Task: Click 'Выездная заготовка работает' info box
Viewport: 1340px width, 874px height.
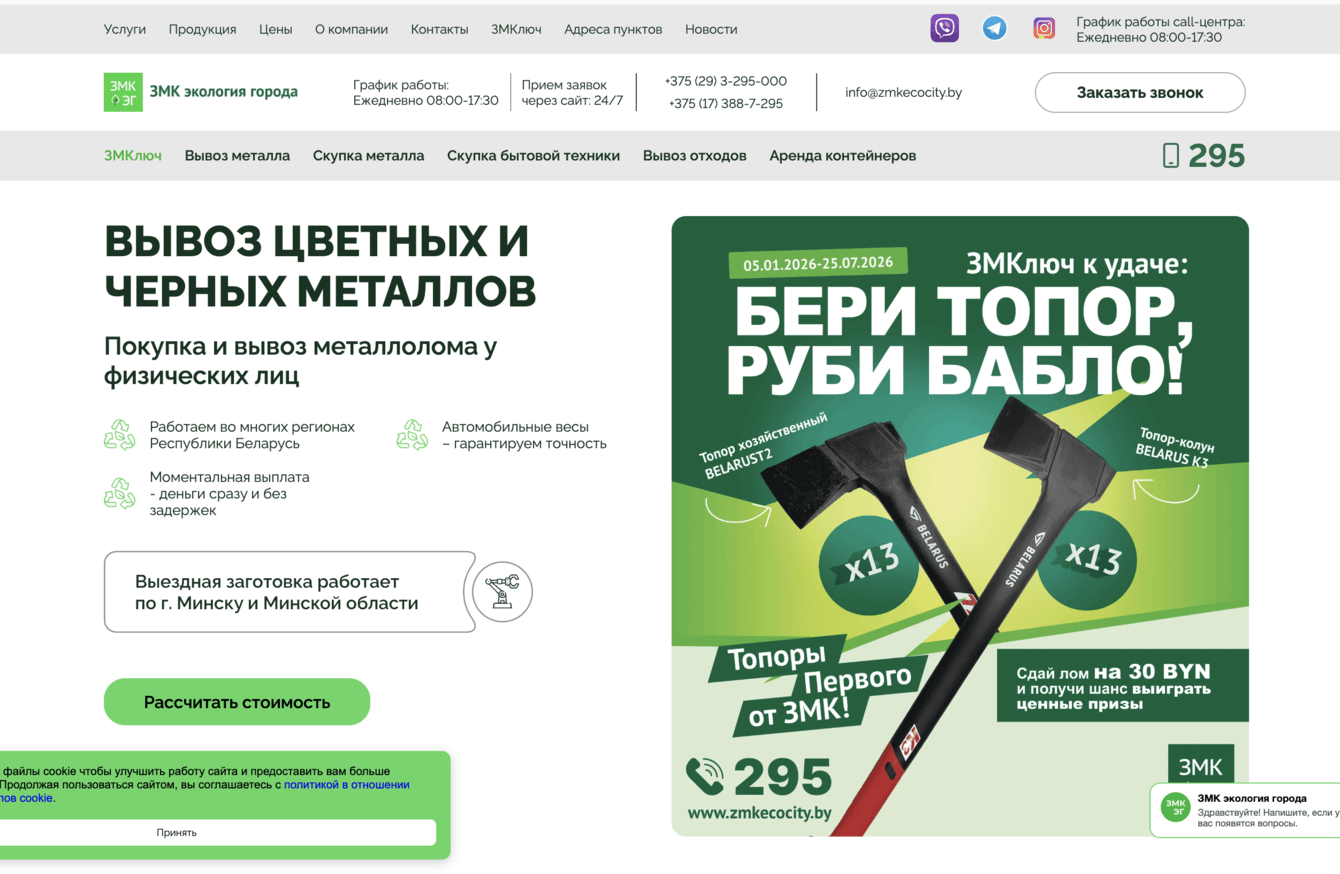Action: coord(290,592)
